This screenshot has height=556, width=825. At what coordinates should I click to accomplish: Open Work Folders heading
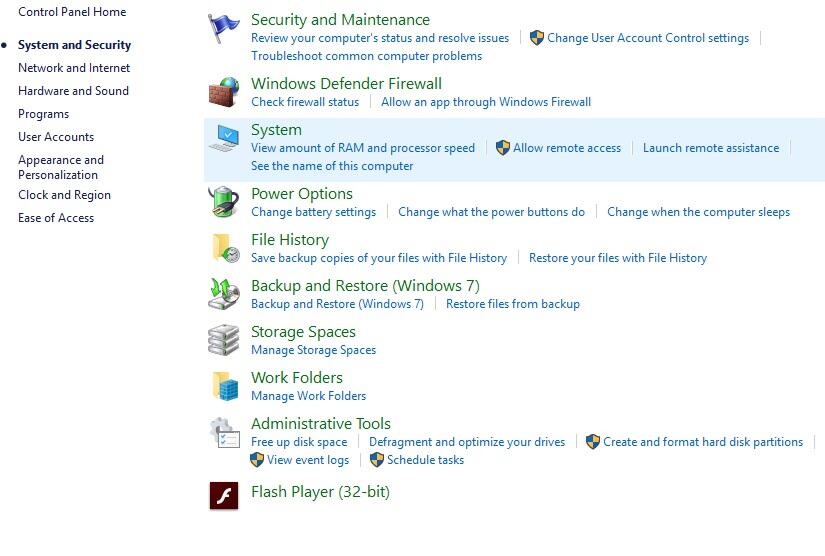pos(297,378)
